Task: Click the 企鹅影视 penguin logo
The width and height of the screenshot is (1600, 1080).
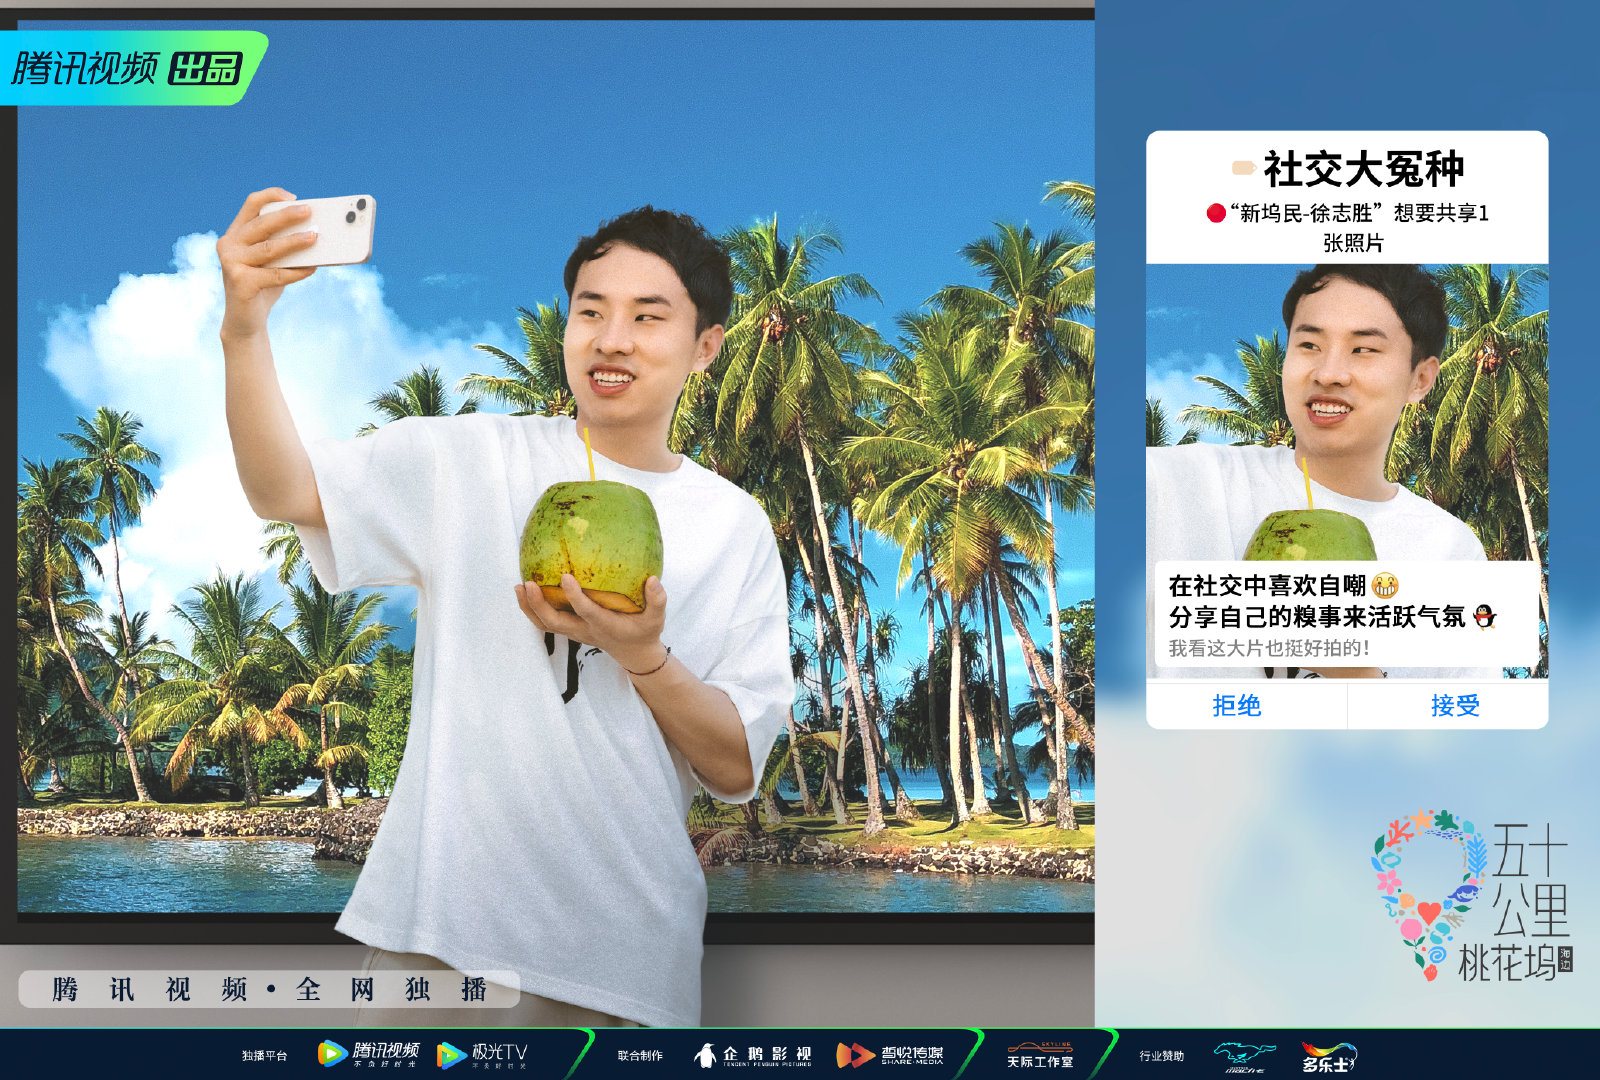Action: [x=752, y=1055]
